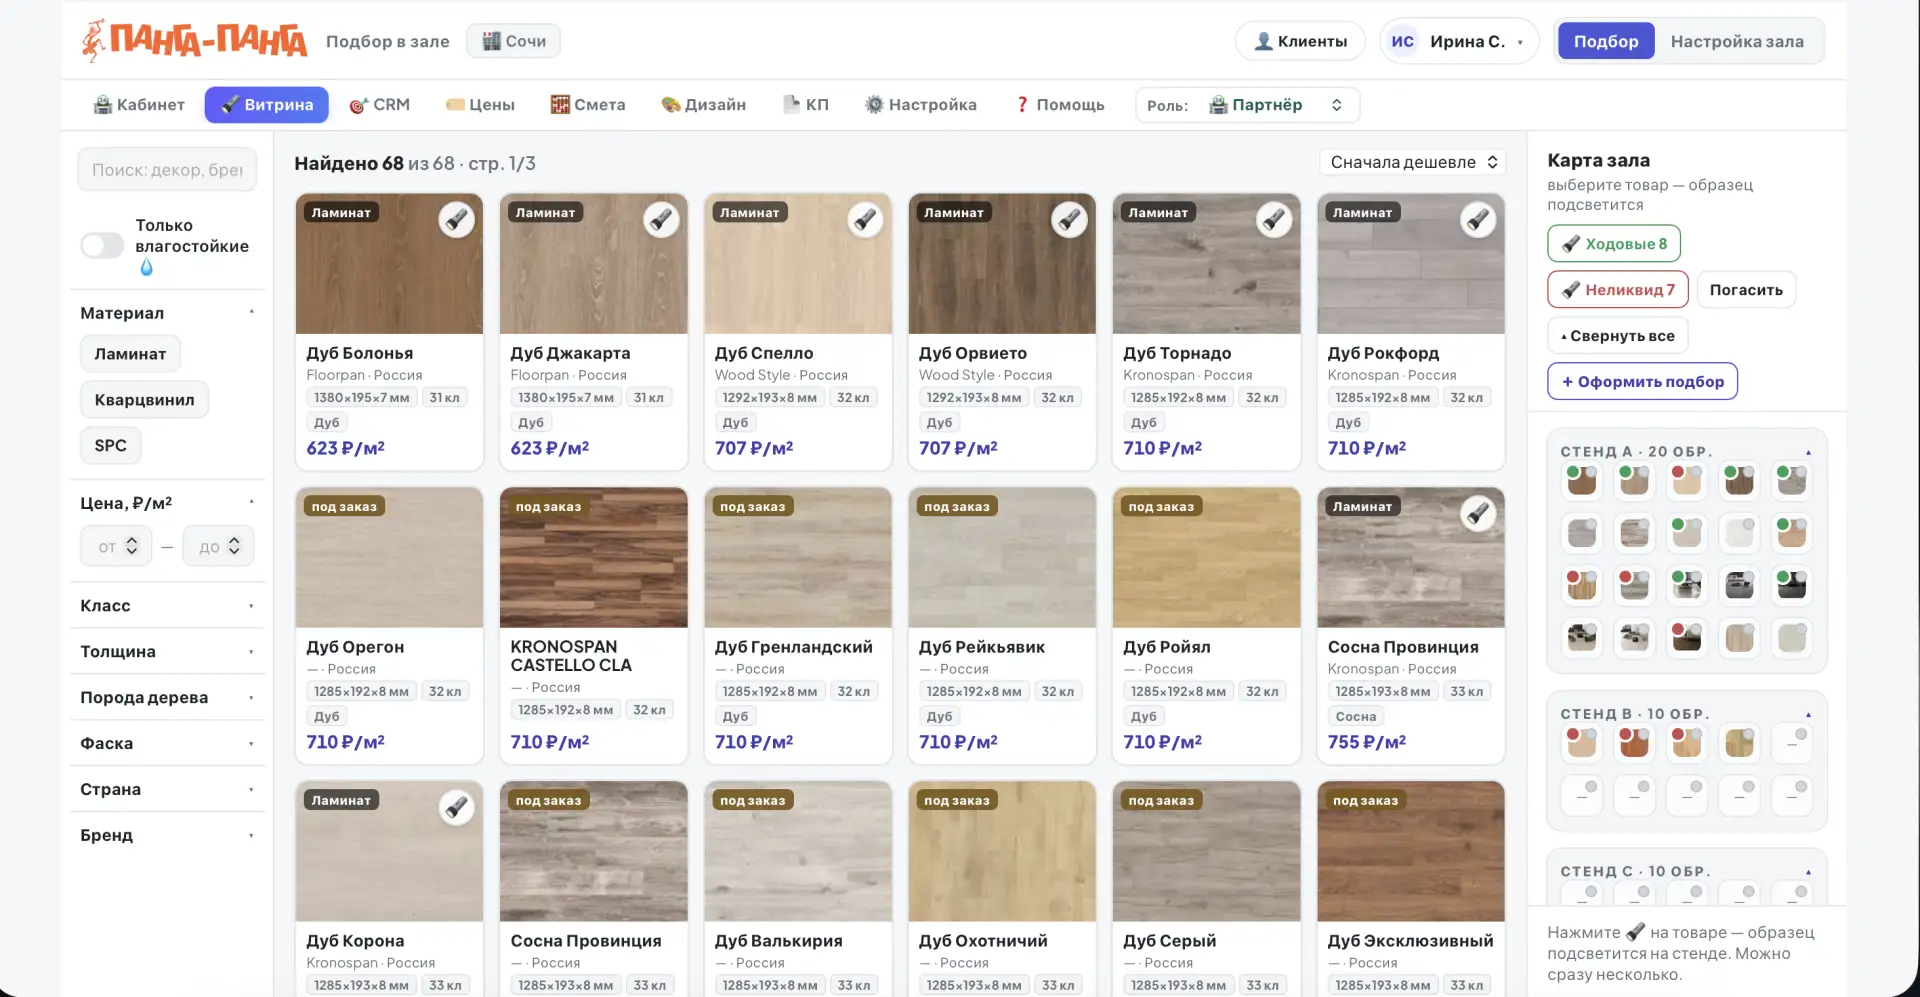Open the КП tab
The height and width of the screenshot is (997, 1920).
(x=806, y=105)
